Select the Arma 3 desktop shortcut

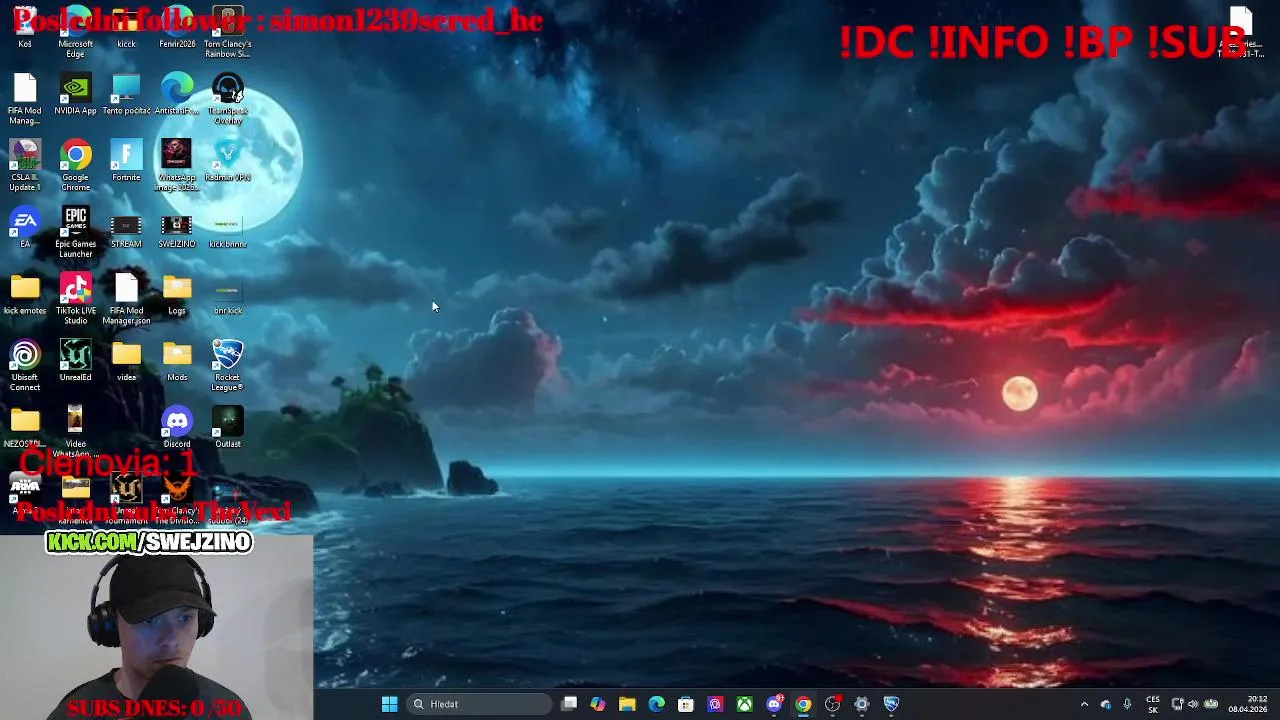25,495
